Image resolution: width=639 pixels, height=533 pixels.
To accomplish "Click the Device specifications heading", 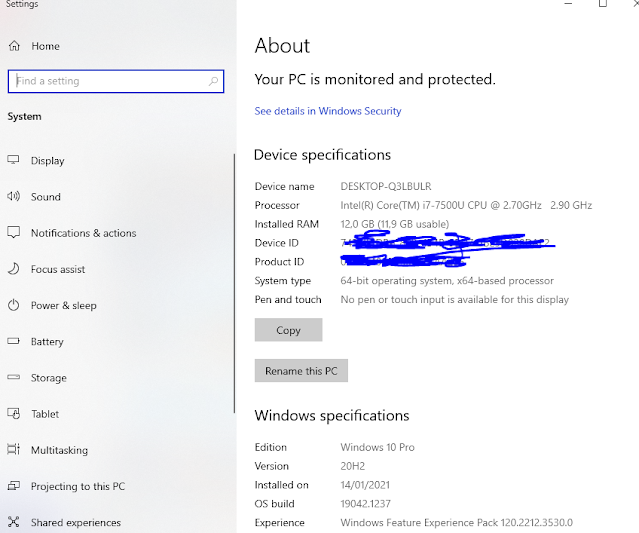I will (322, 155).
